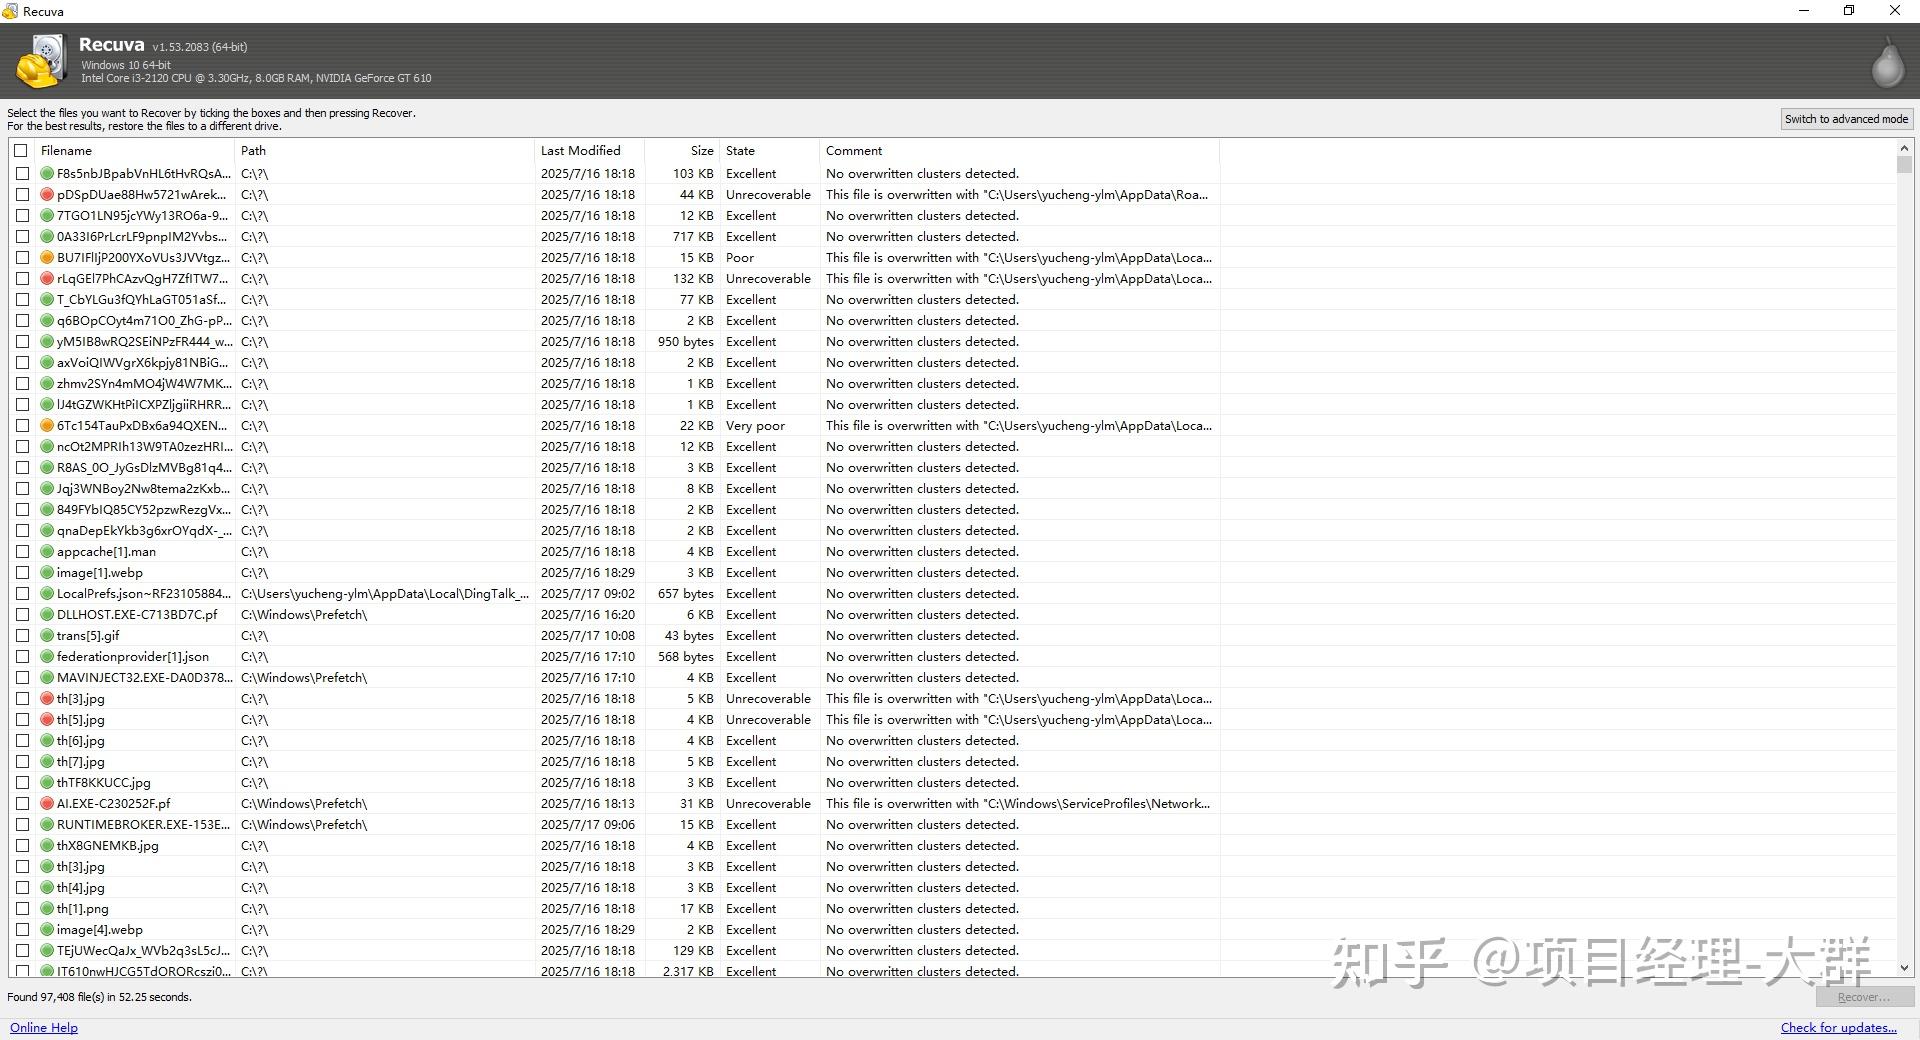Image resolution: width=1920 pixels, height=1040 pixels.
Task: Check the box for thTF8KKUCC.jpg
Action: click(x=22, y=782)
